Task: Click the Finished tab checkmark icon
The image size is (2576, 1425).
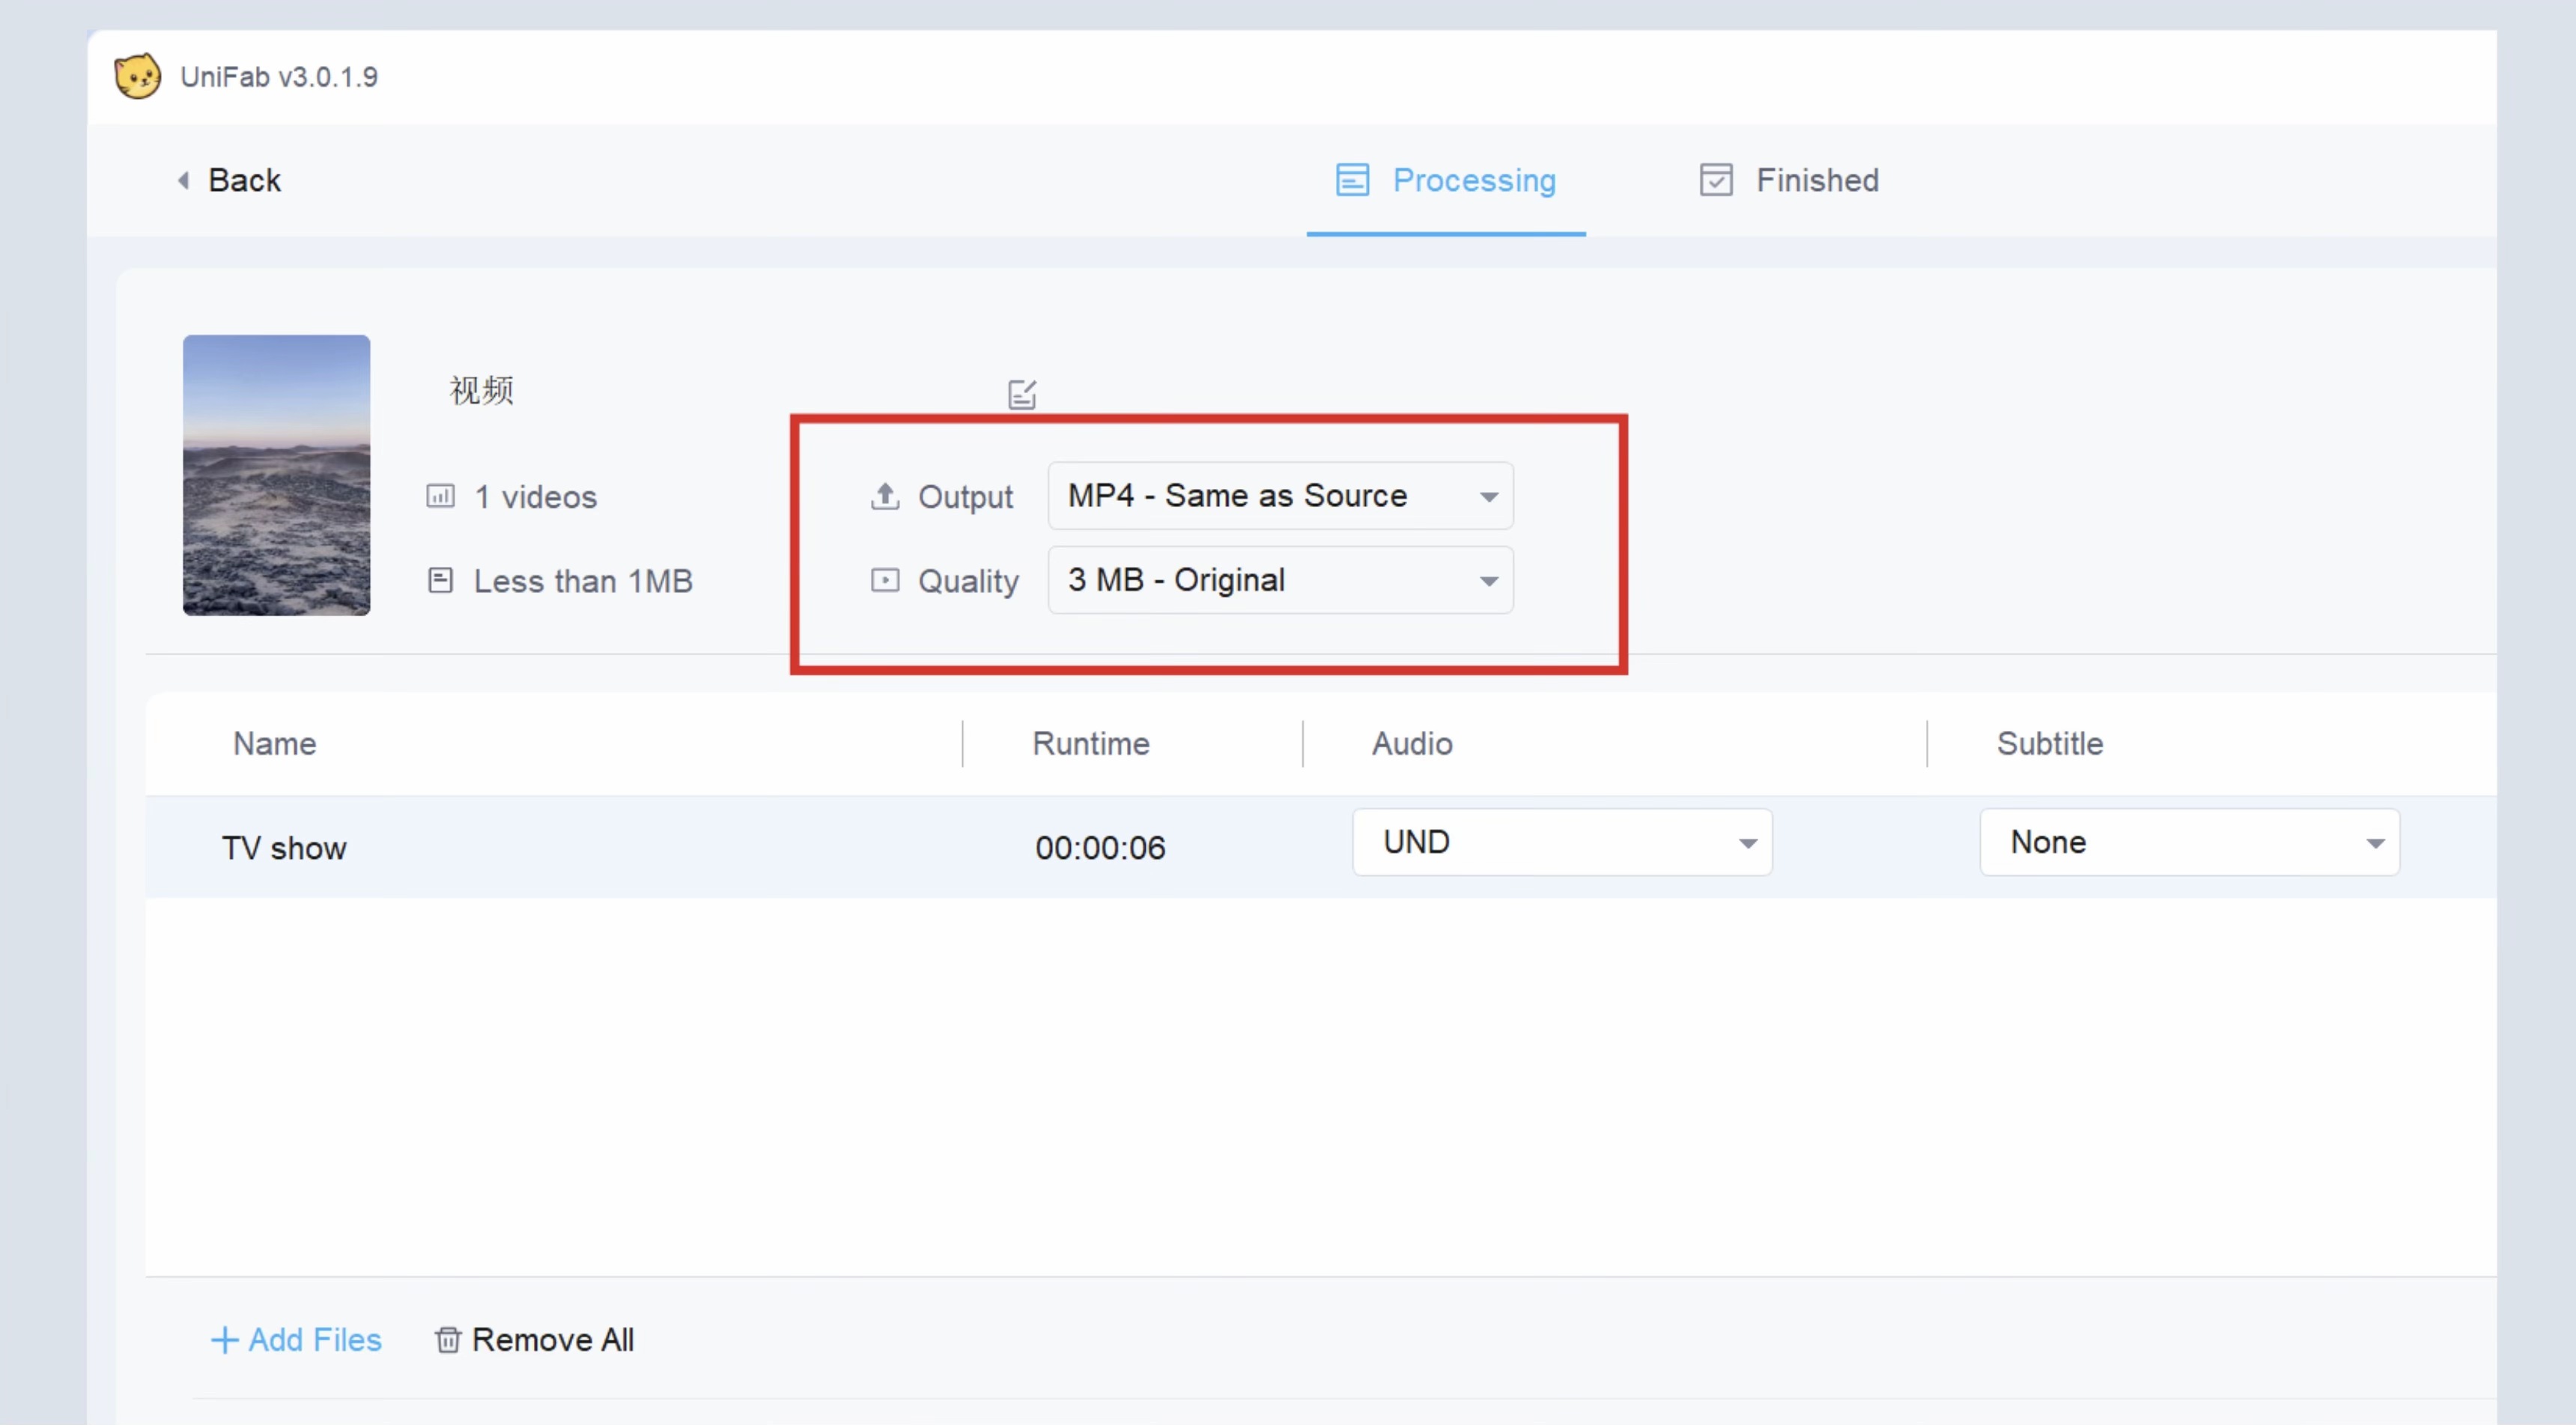Action: (x=1716, y=180)
